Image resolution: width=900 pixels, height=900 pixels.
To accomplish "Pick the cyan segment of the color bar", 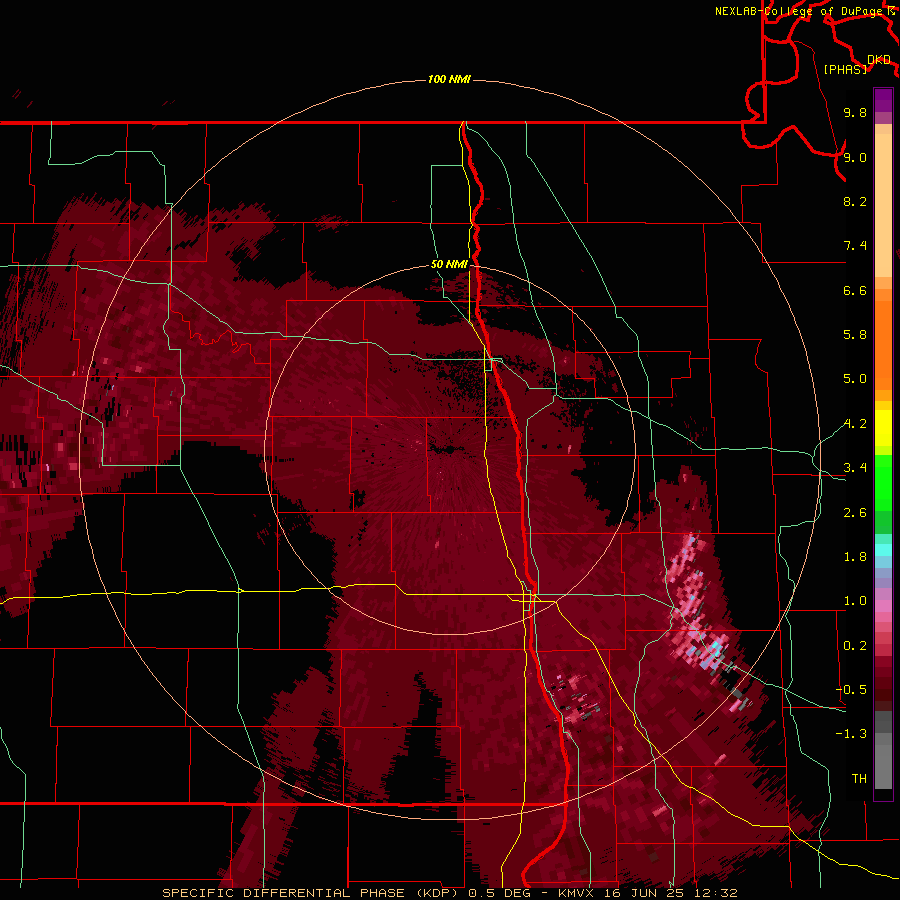I will tap(883, 550).
